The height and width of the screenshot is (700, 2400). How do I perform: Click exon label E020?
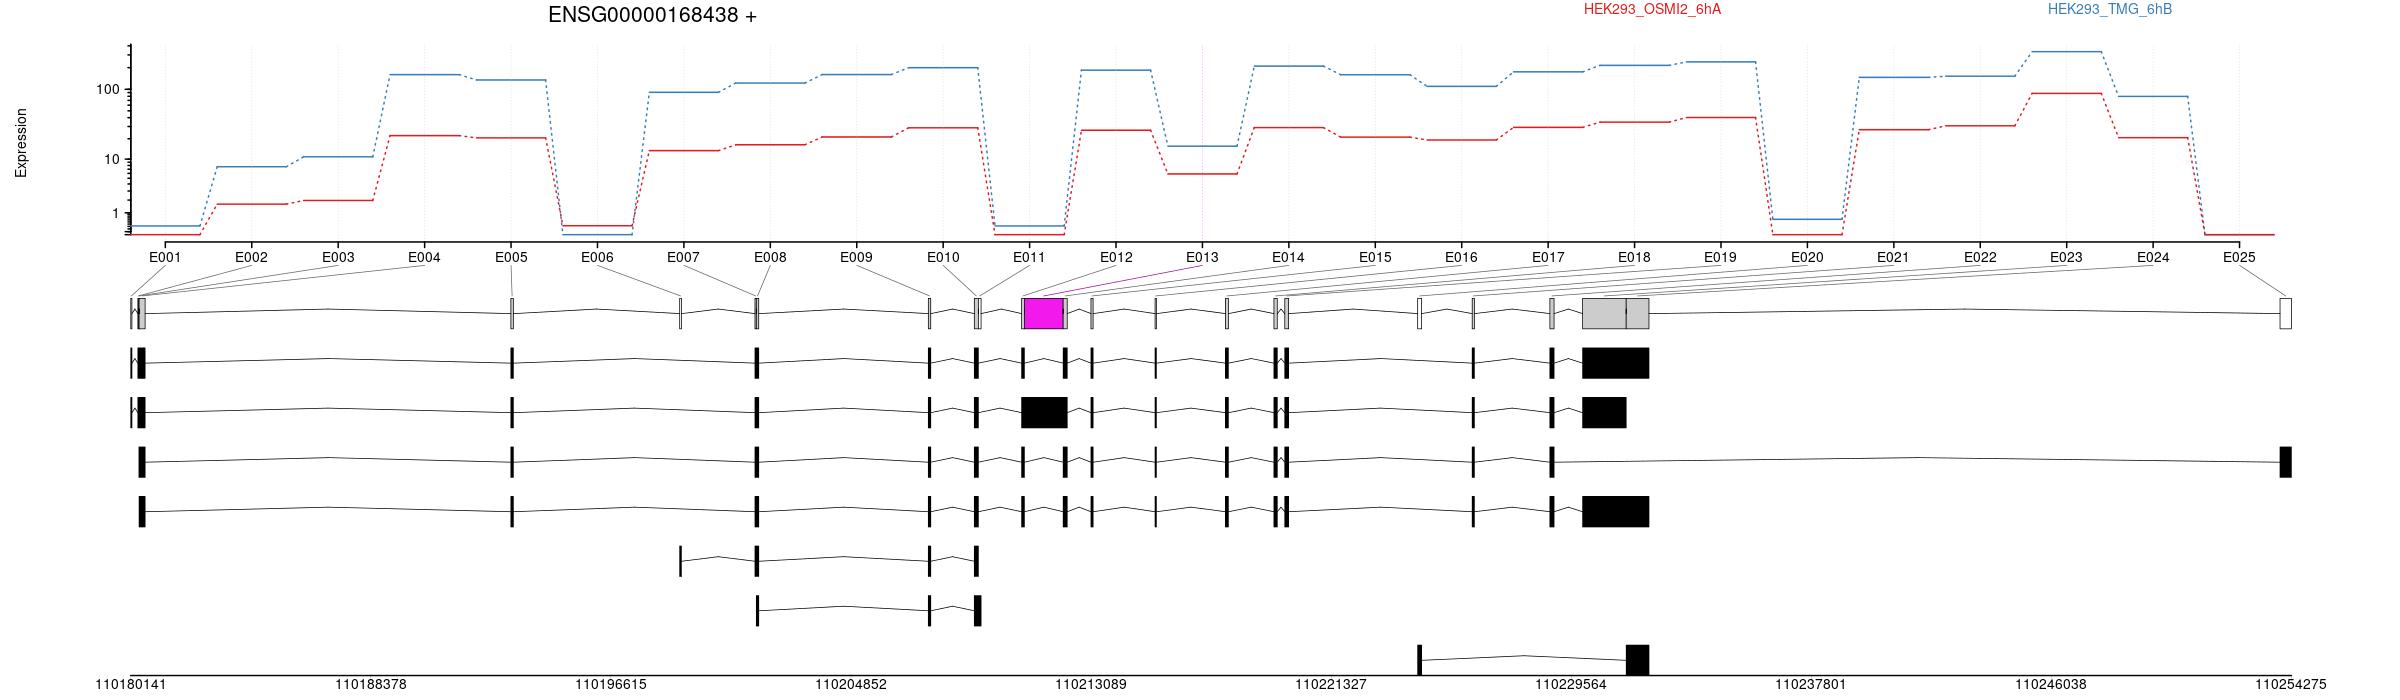click(x=1807, y=257)
